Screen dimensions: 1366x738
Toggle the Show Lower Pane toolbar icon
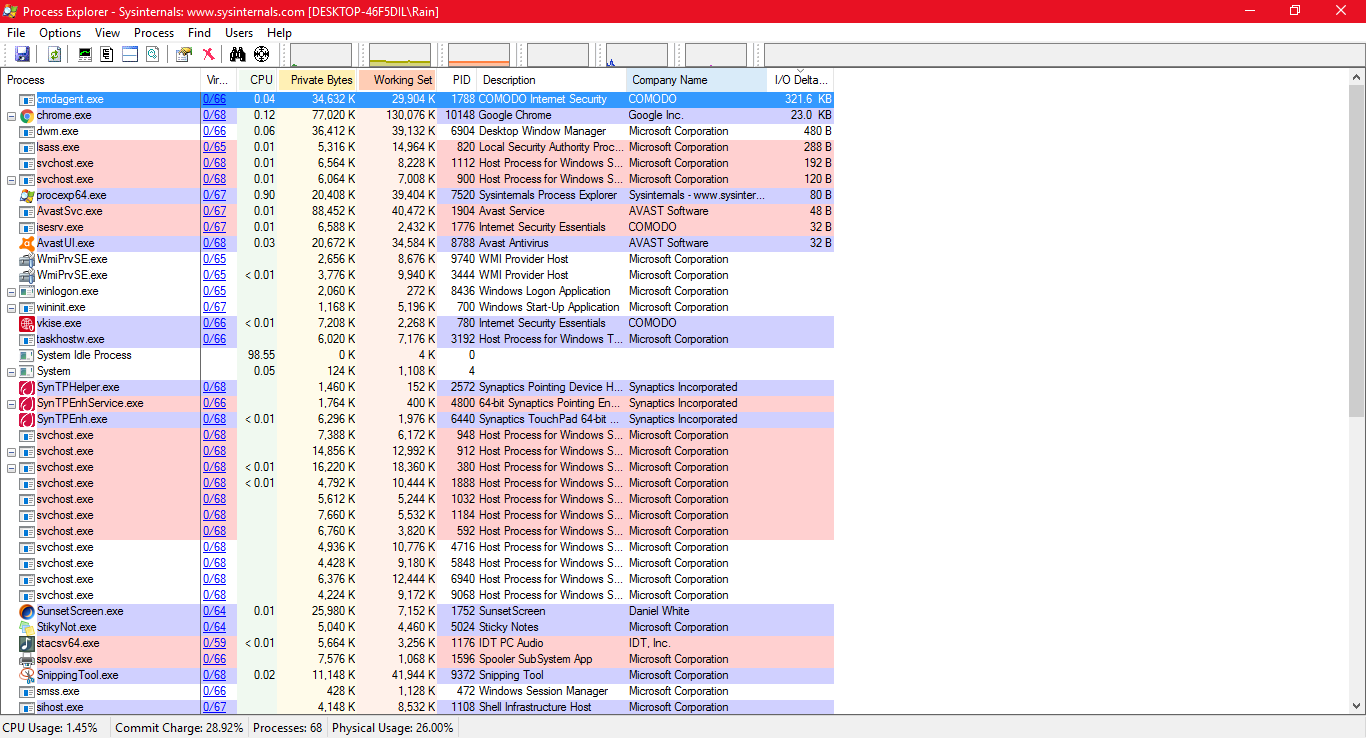[x=130, y=54]
